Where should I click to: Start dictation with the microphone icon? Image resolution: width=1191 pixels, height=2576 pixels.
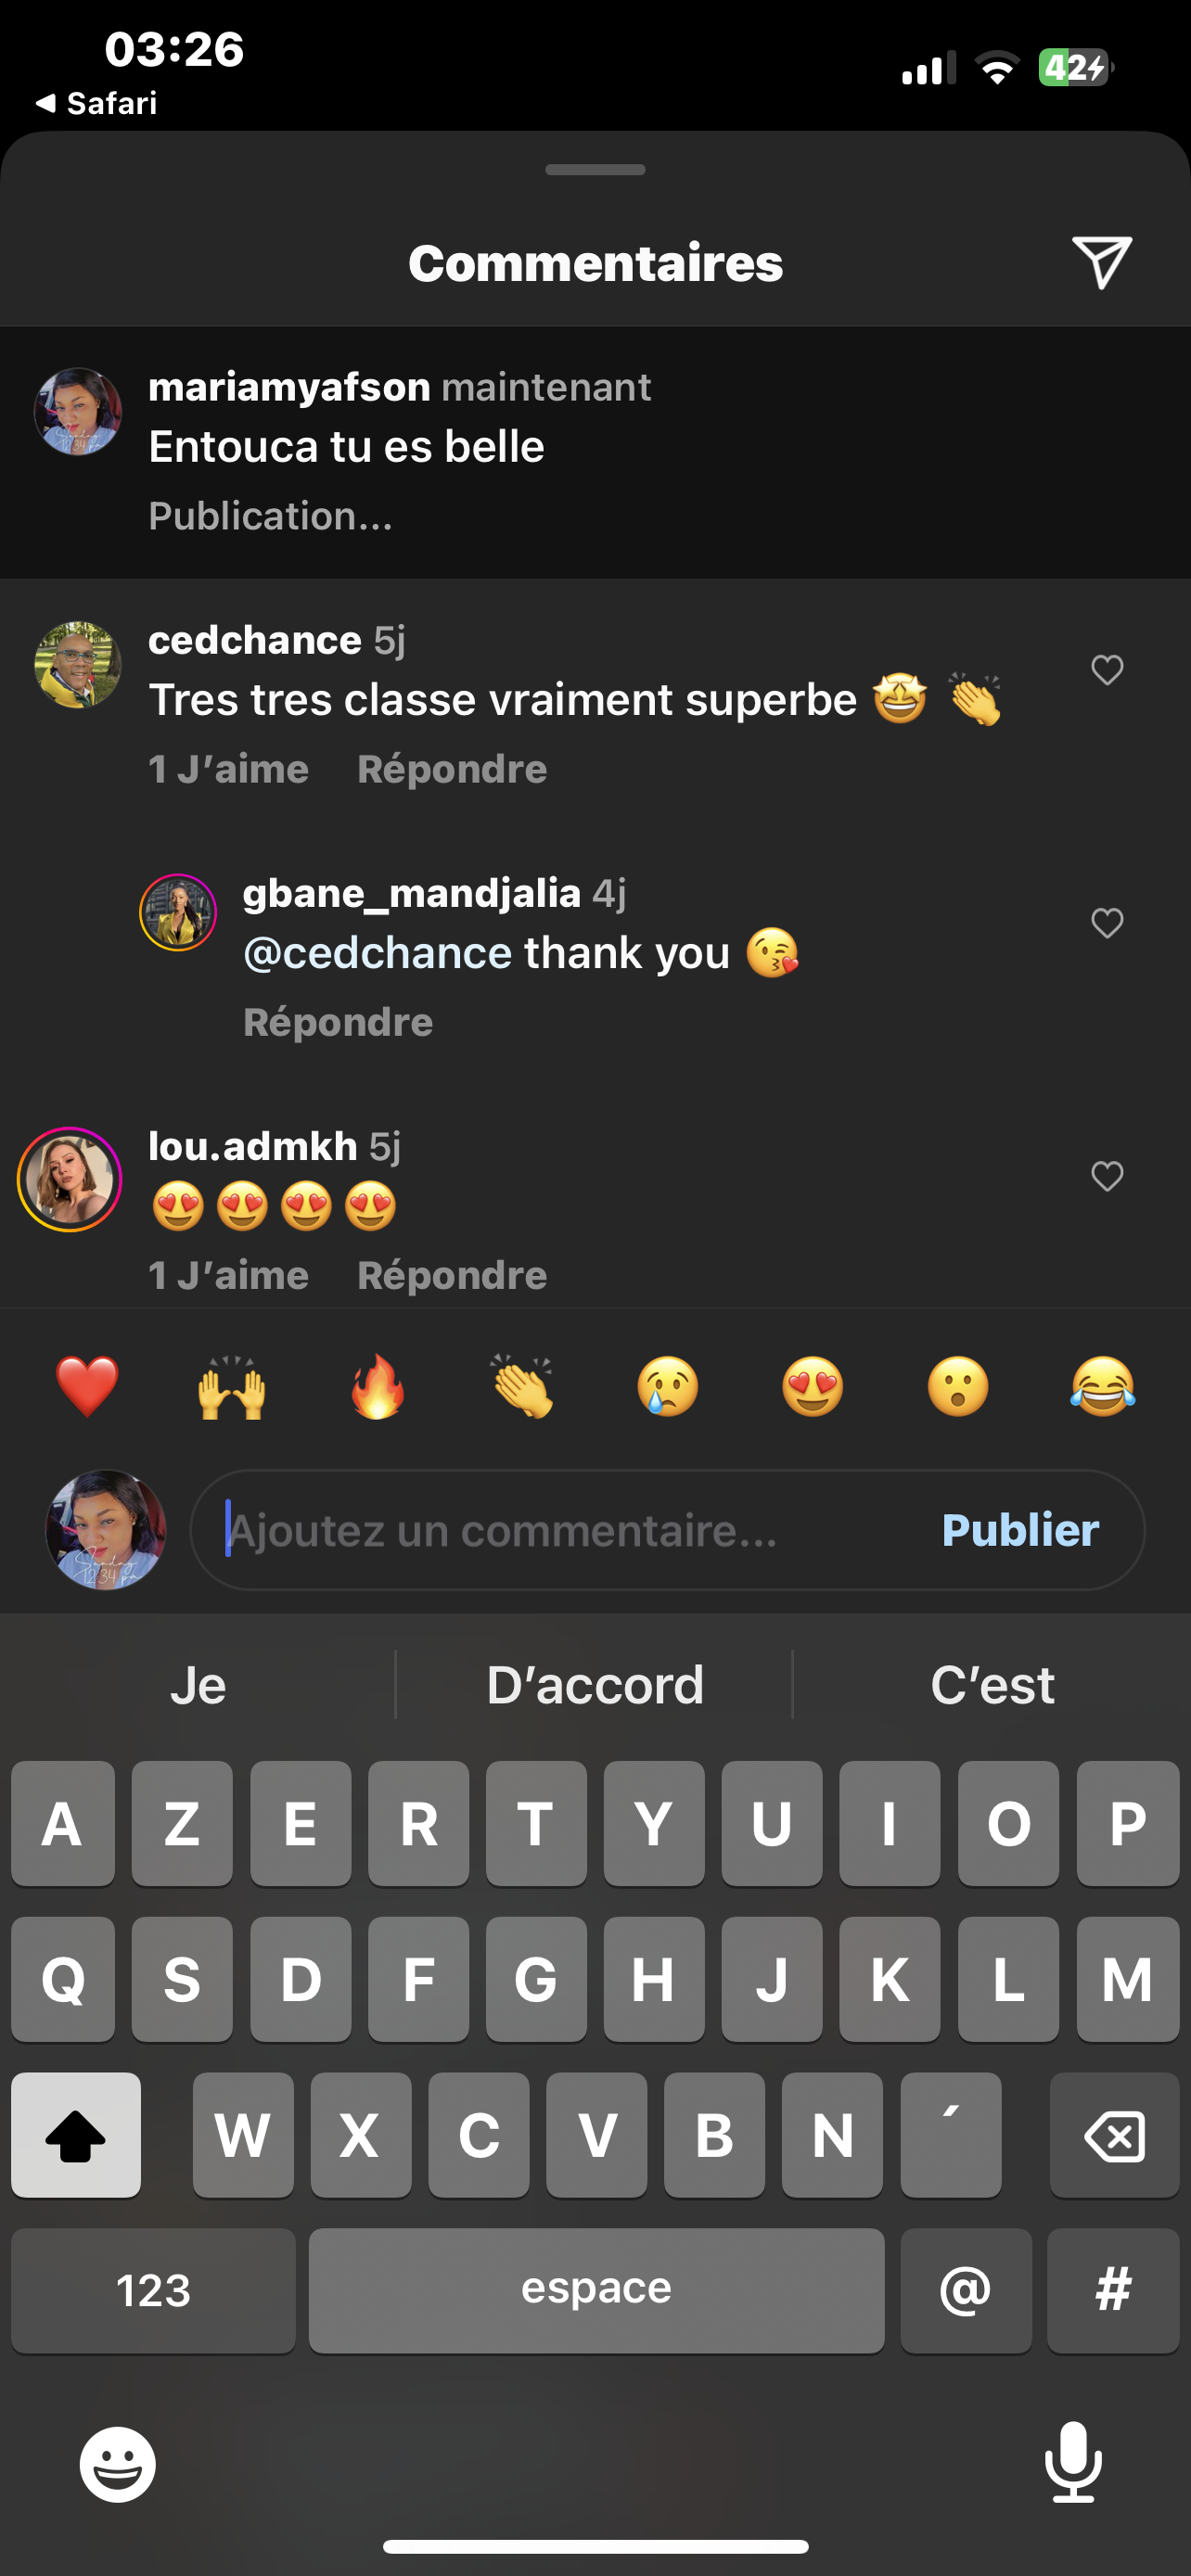(x=1073, y=2462)
